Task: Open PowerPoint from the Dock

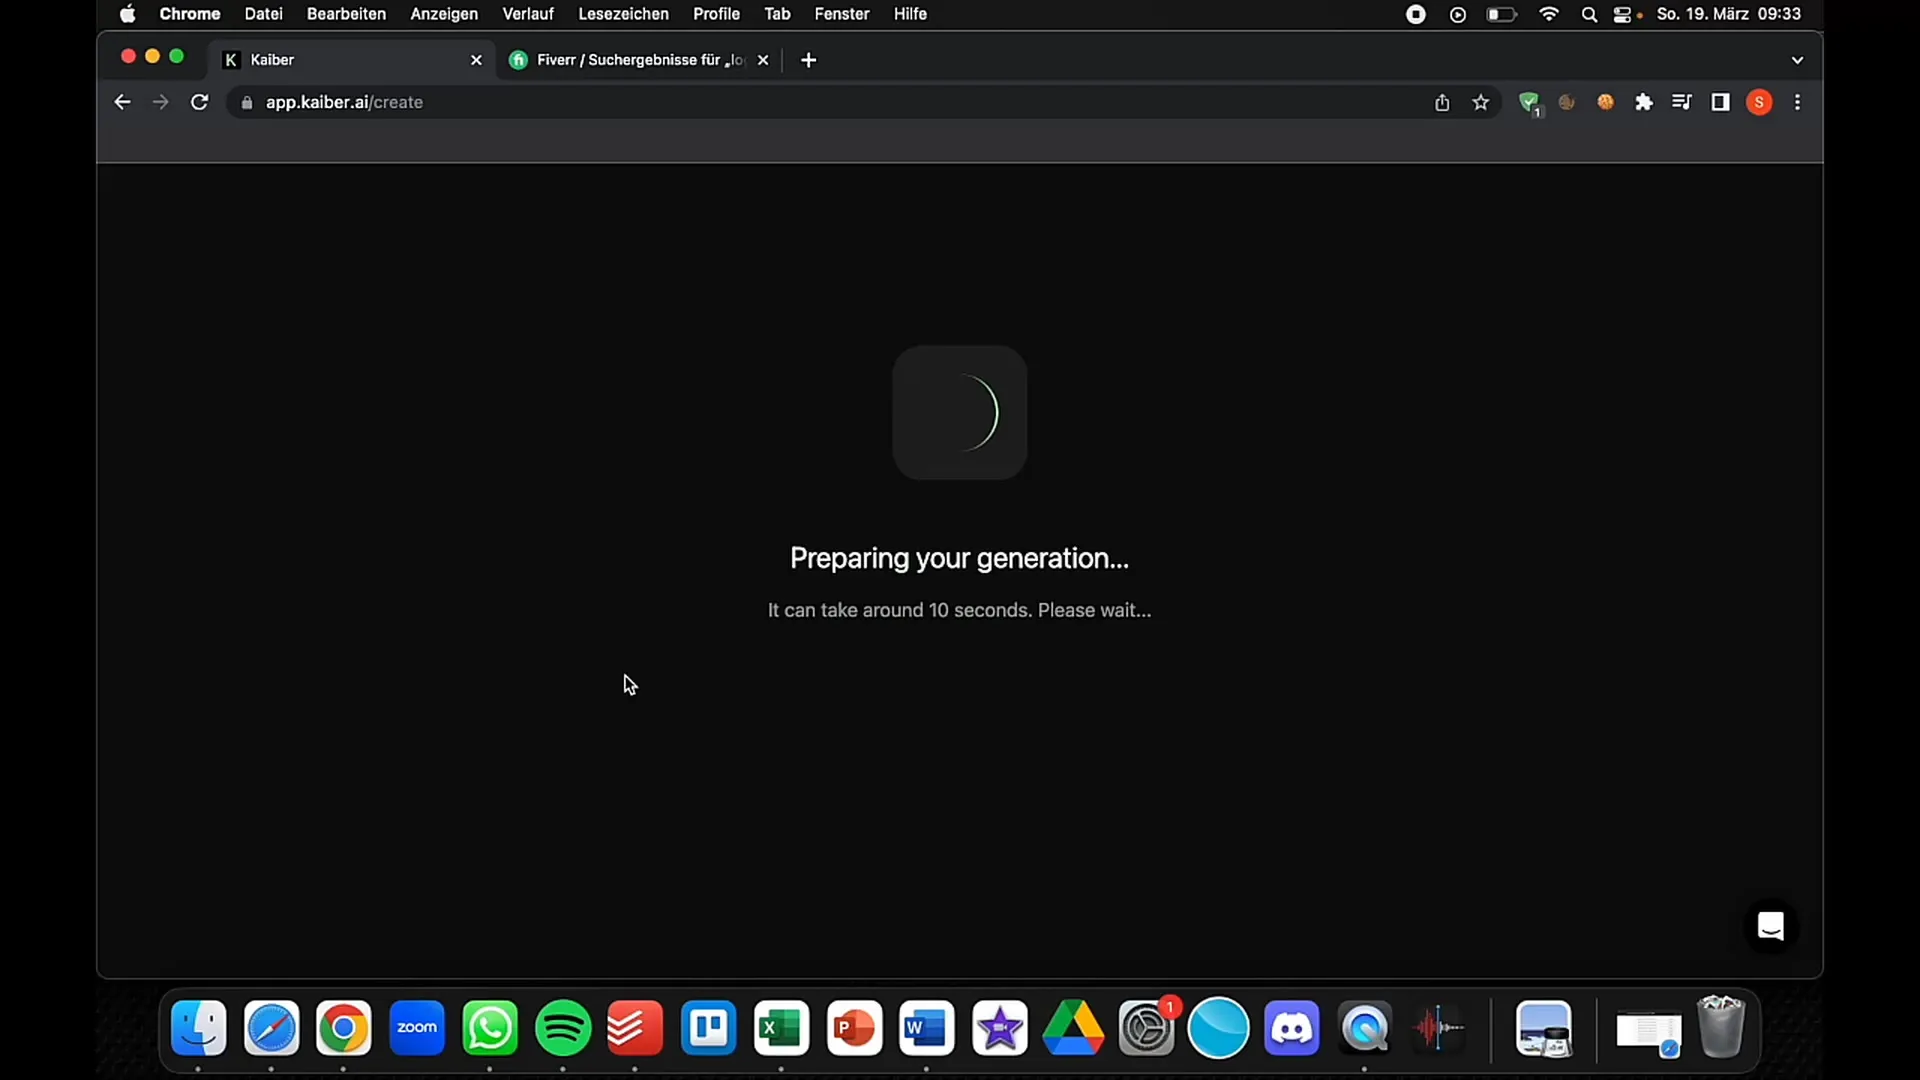Action: point(854,1028)
